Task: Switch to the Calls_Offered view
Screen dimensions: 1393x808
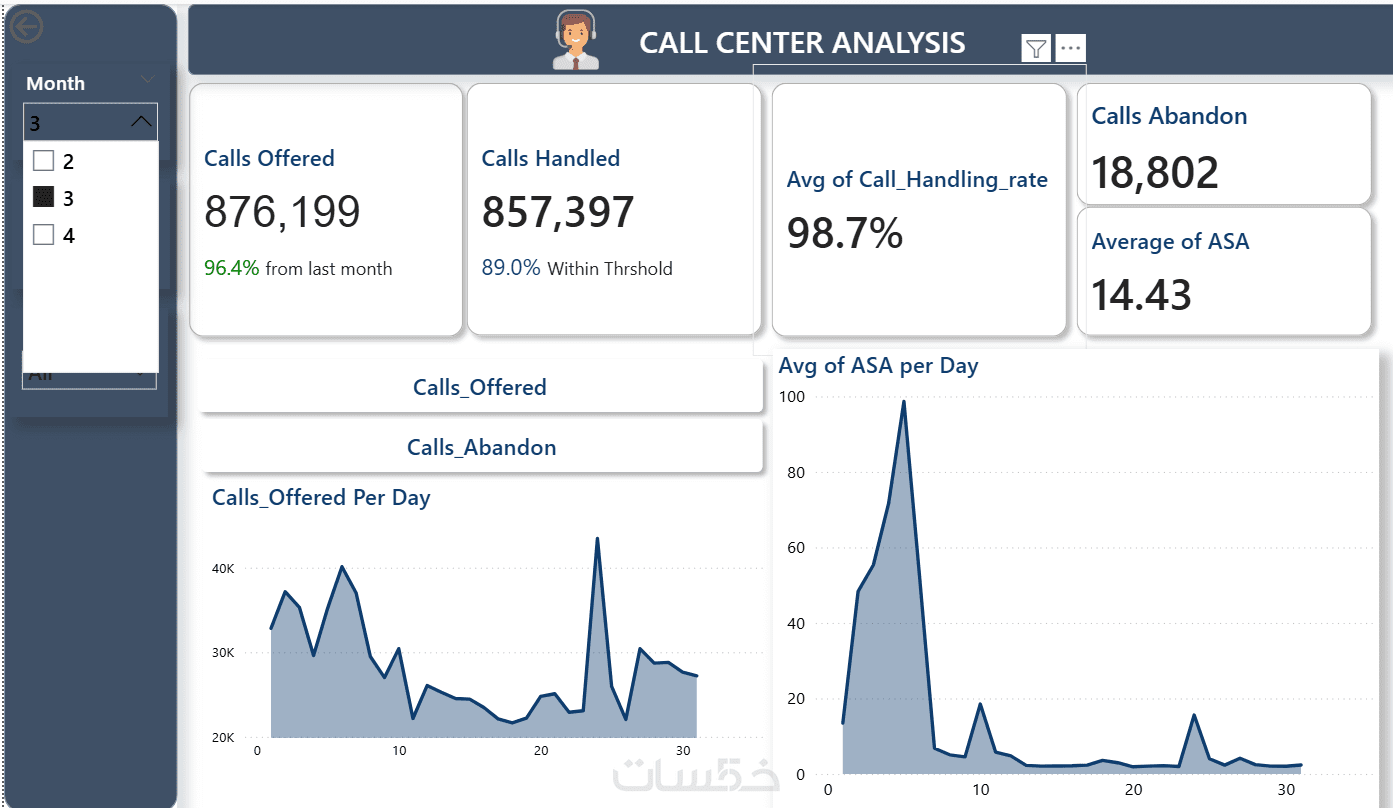Action: 480,388
